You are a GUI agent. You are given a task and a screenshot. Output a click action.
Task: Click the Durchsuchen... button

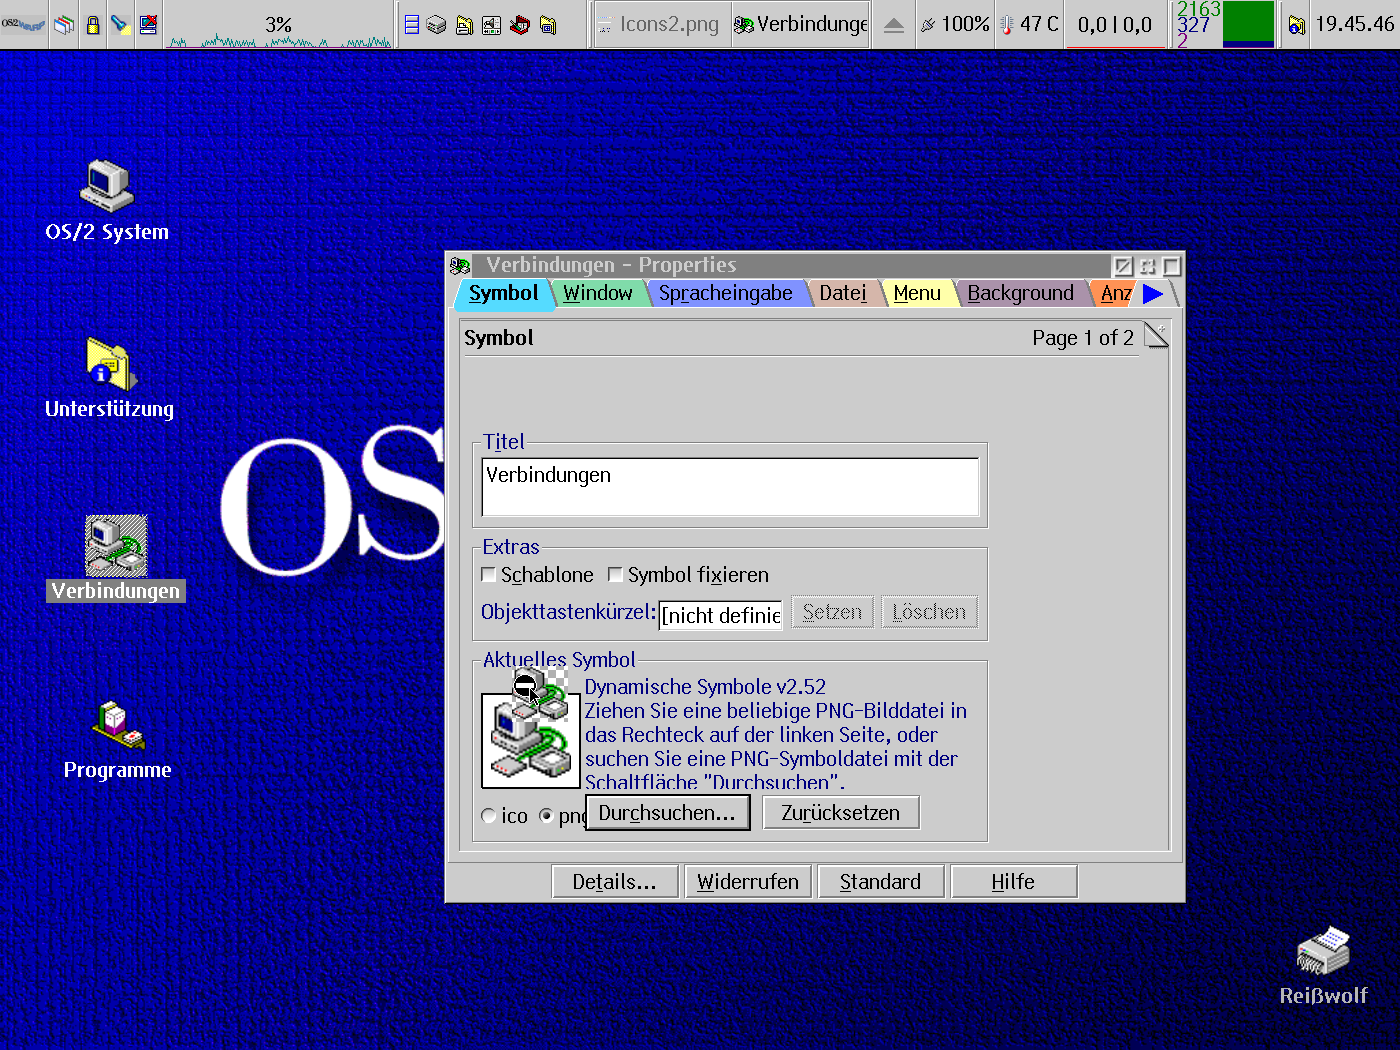click(x=667, y=813)
